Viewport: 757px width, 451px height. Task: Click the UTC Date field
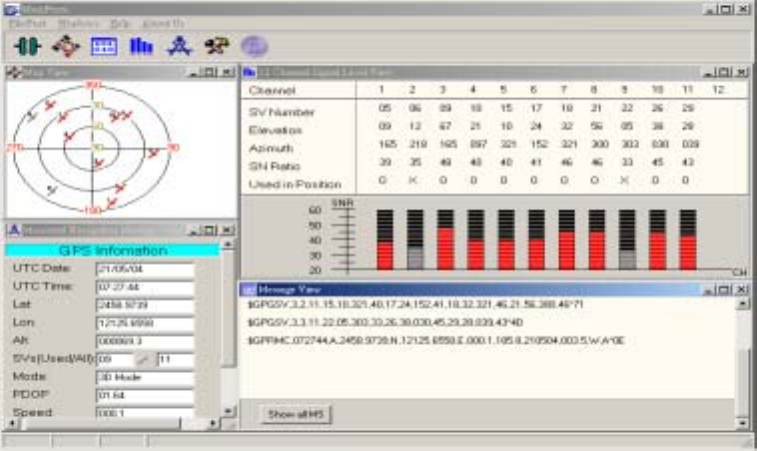[x=145, y=269]
